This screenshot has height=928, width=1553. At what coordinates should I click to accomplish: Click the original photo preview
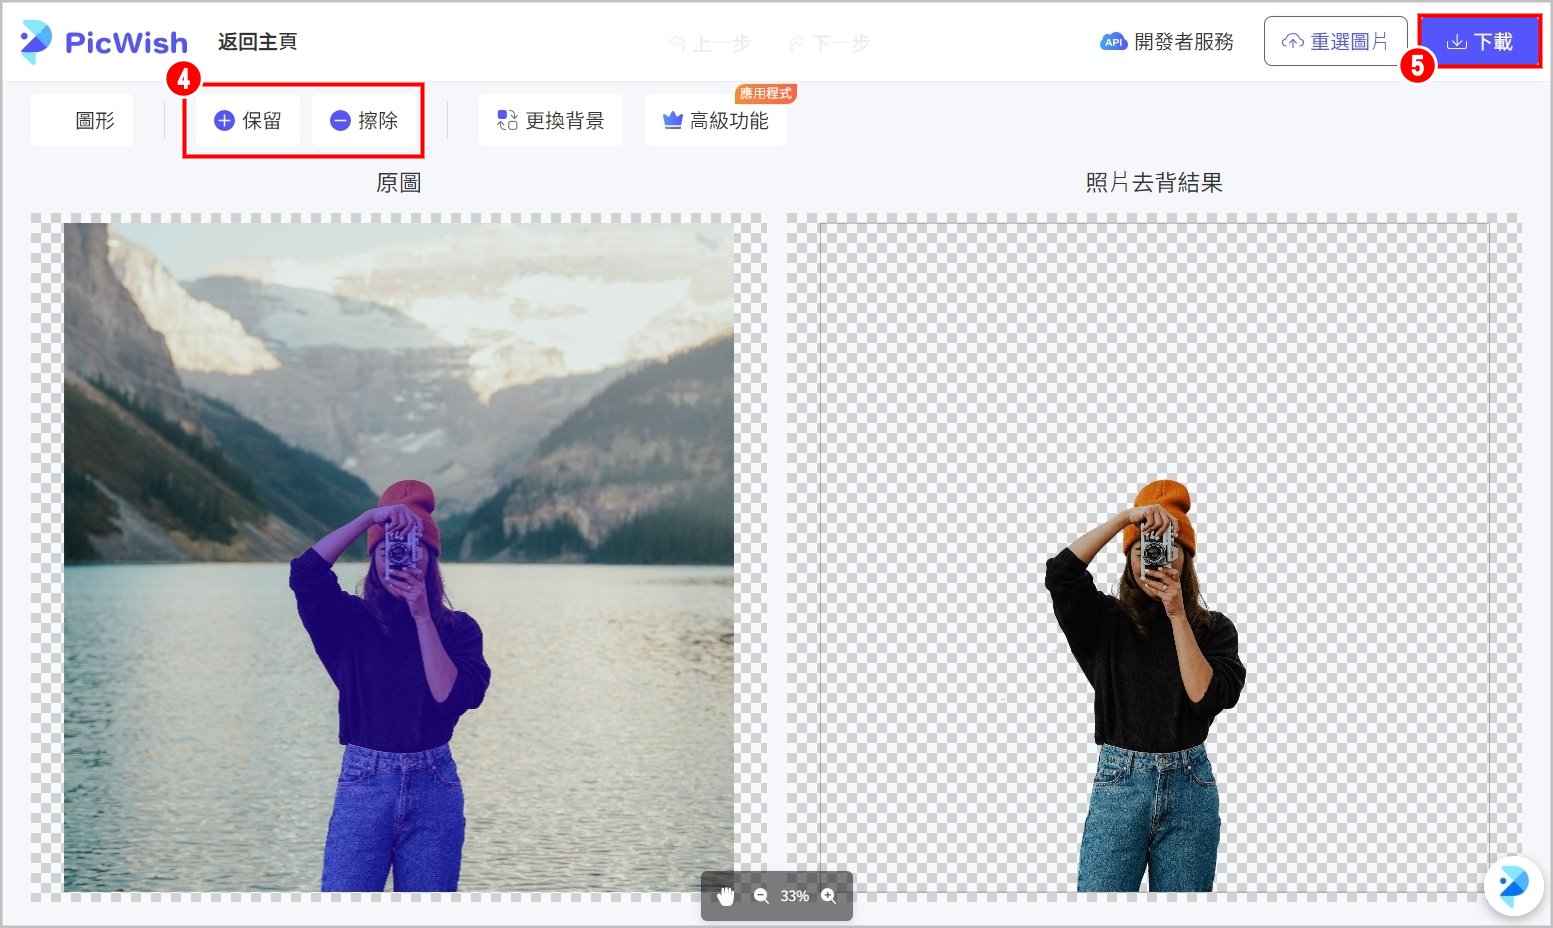[398, 556]
